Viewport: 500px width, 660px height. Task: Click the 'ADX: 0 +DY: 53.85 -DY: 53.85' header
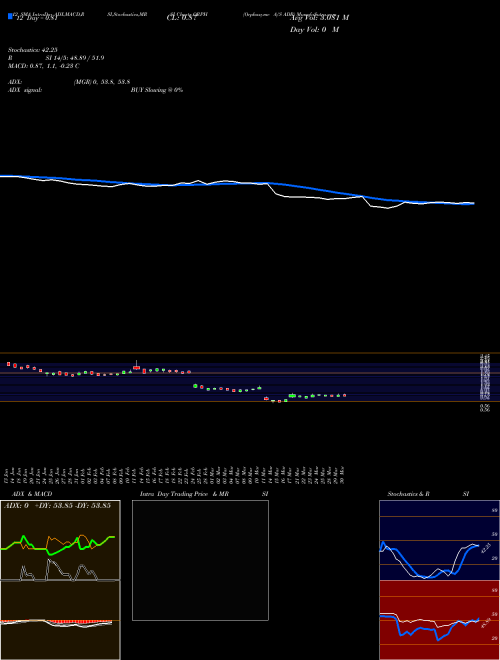click(x=57, y=505)
